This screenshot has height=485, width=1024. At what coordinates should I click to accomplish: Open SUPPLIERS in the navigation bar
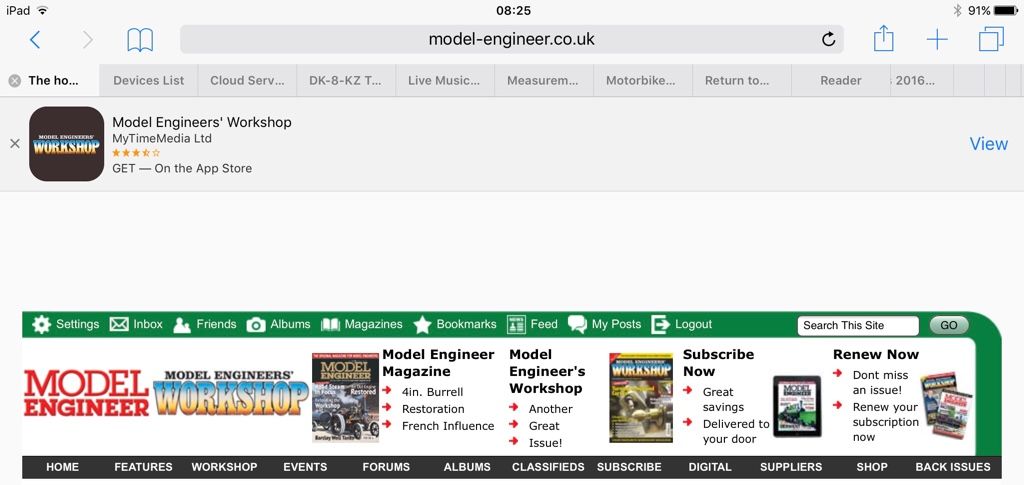791,467
